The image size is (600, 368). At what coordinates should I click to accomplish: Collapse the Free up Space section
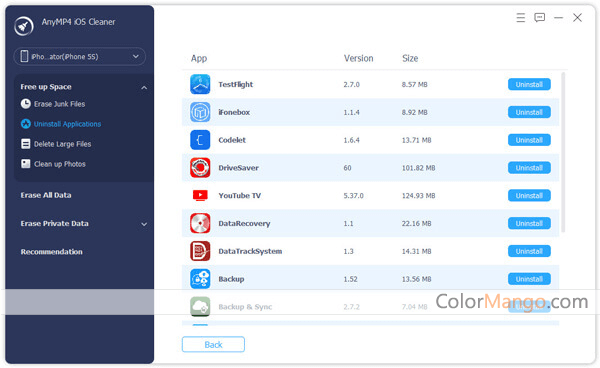coord(144,88)
